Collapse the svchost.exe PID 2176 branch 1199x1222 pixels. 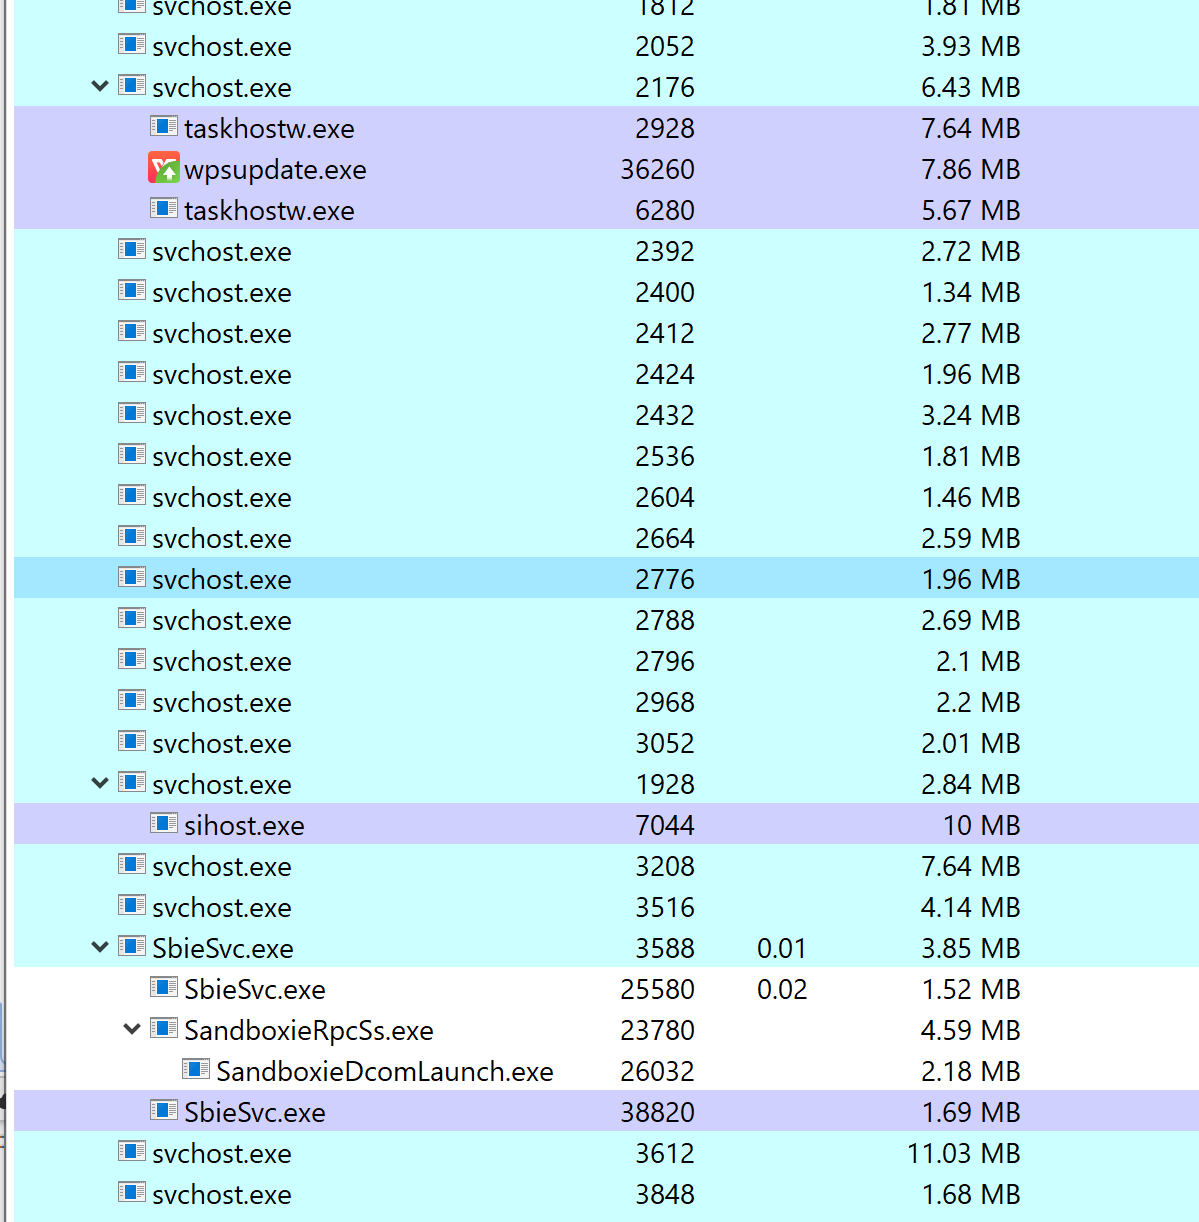click(x=99, y=85)
